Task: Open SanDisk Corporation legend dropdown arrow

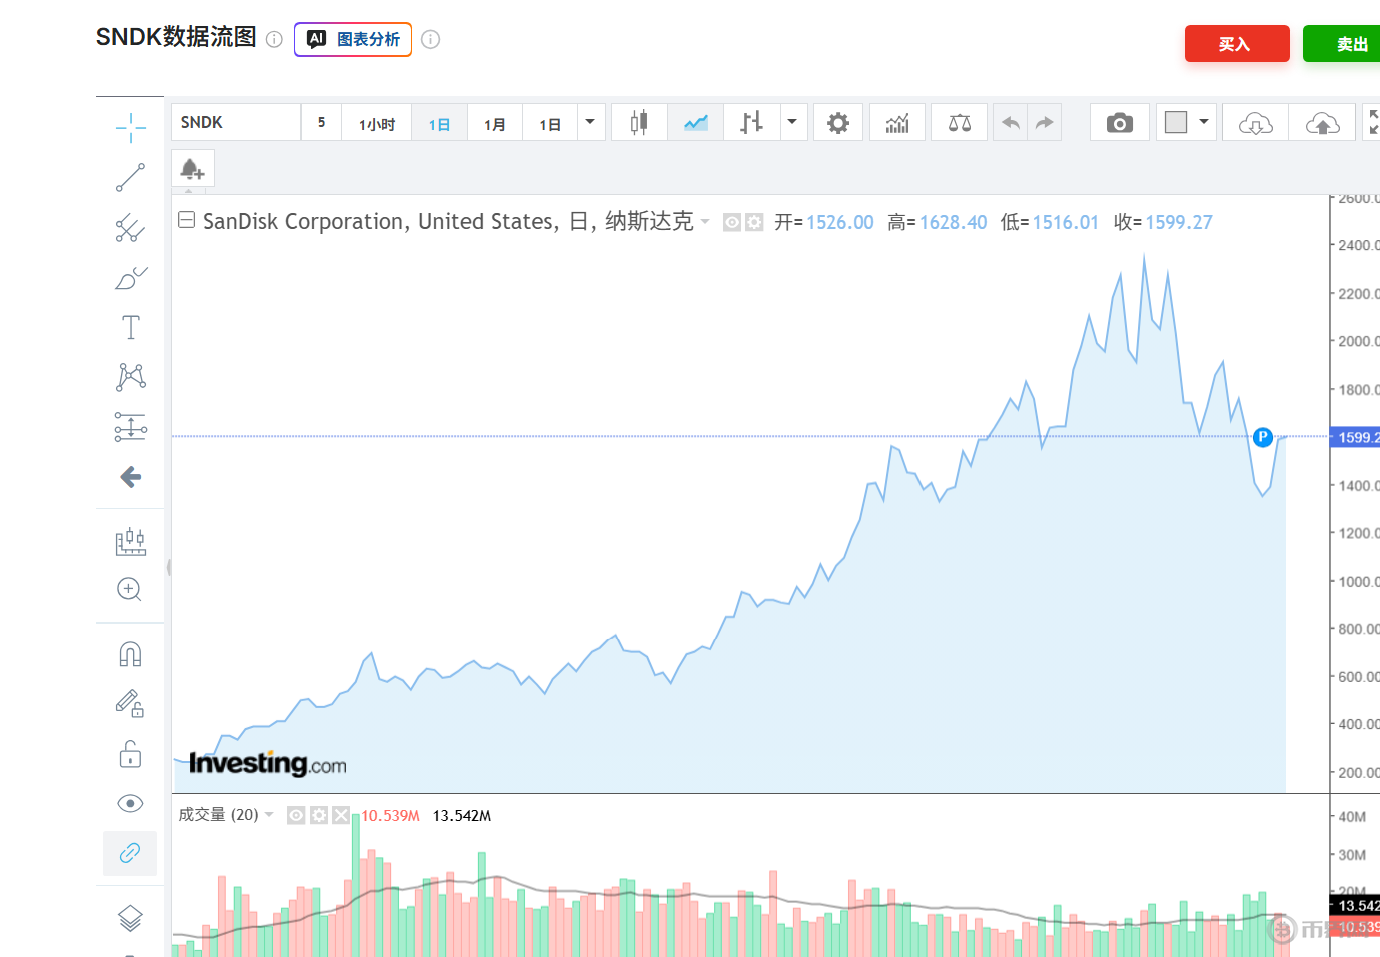Action: coord(705,222)
